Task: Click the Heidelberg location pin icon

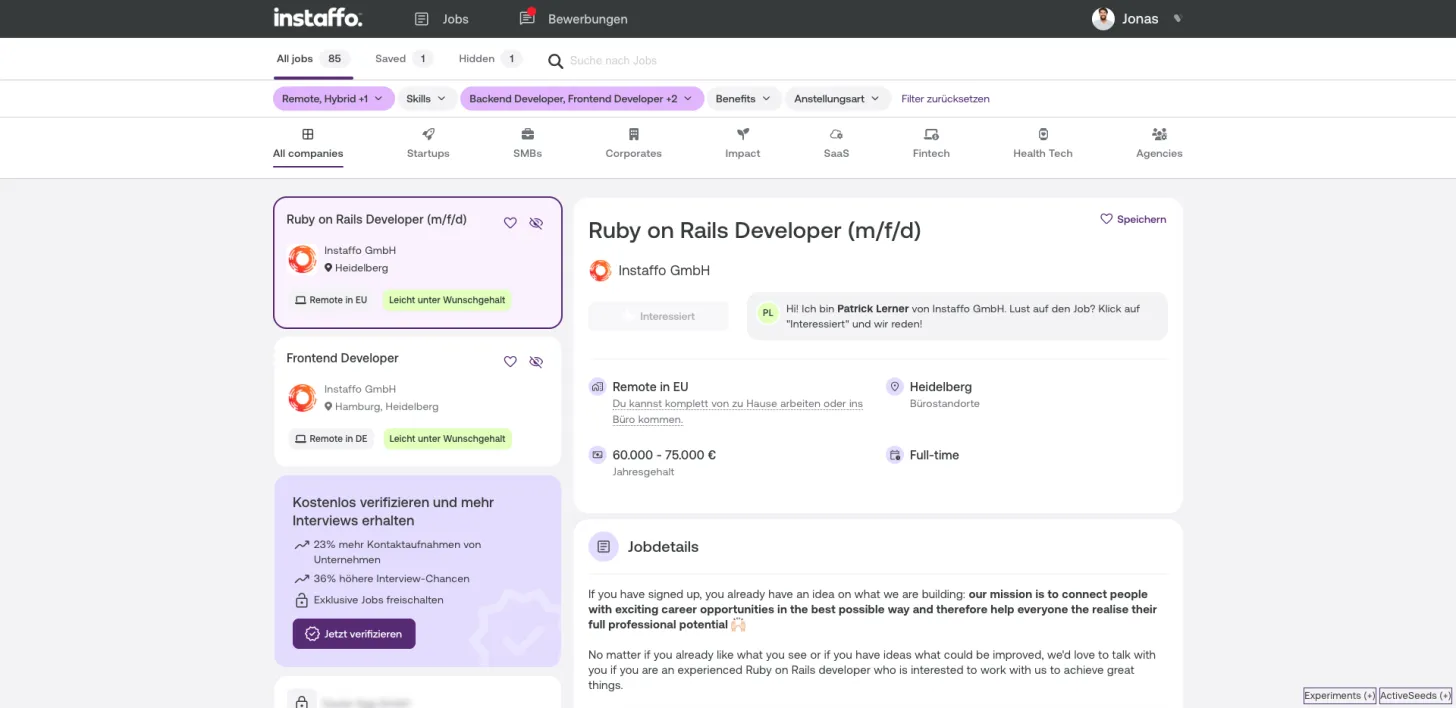Action: pyautogui.click(x=894, y=387)
